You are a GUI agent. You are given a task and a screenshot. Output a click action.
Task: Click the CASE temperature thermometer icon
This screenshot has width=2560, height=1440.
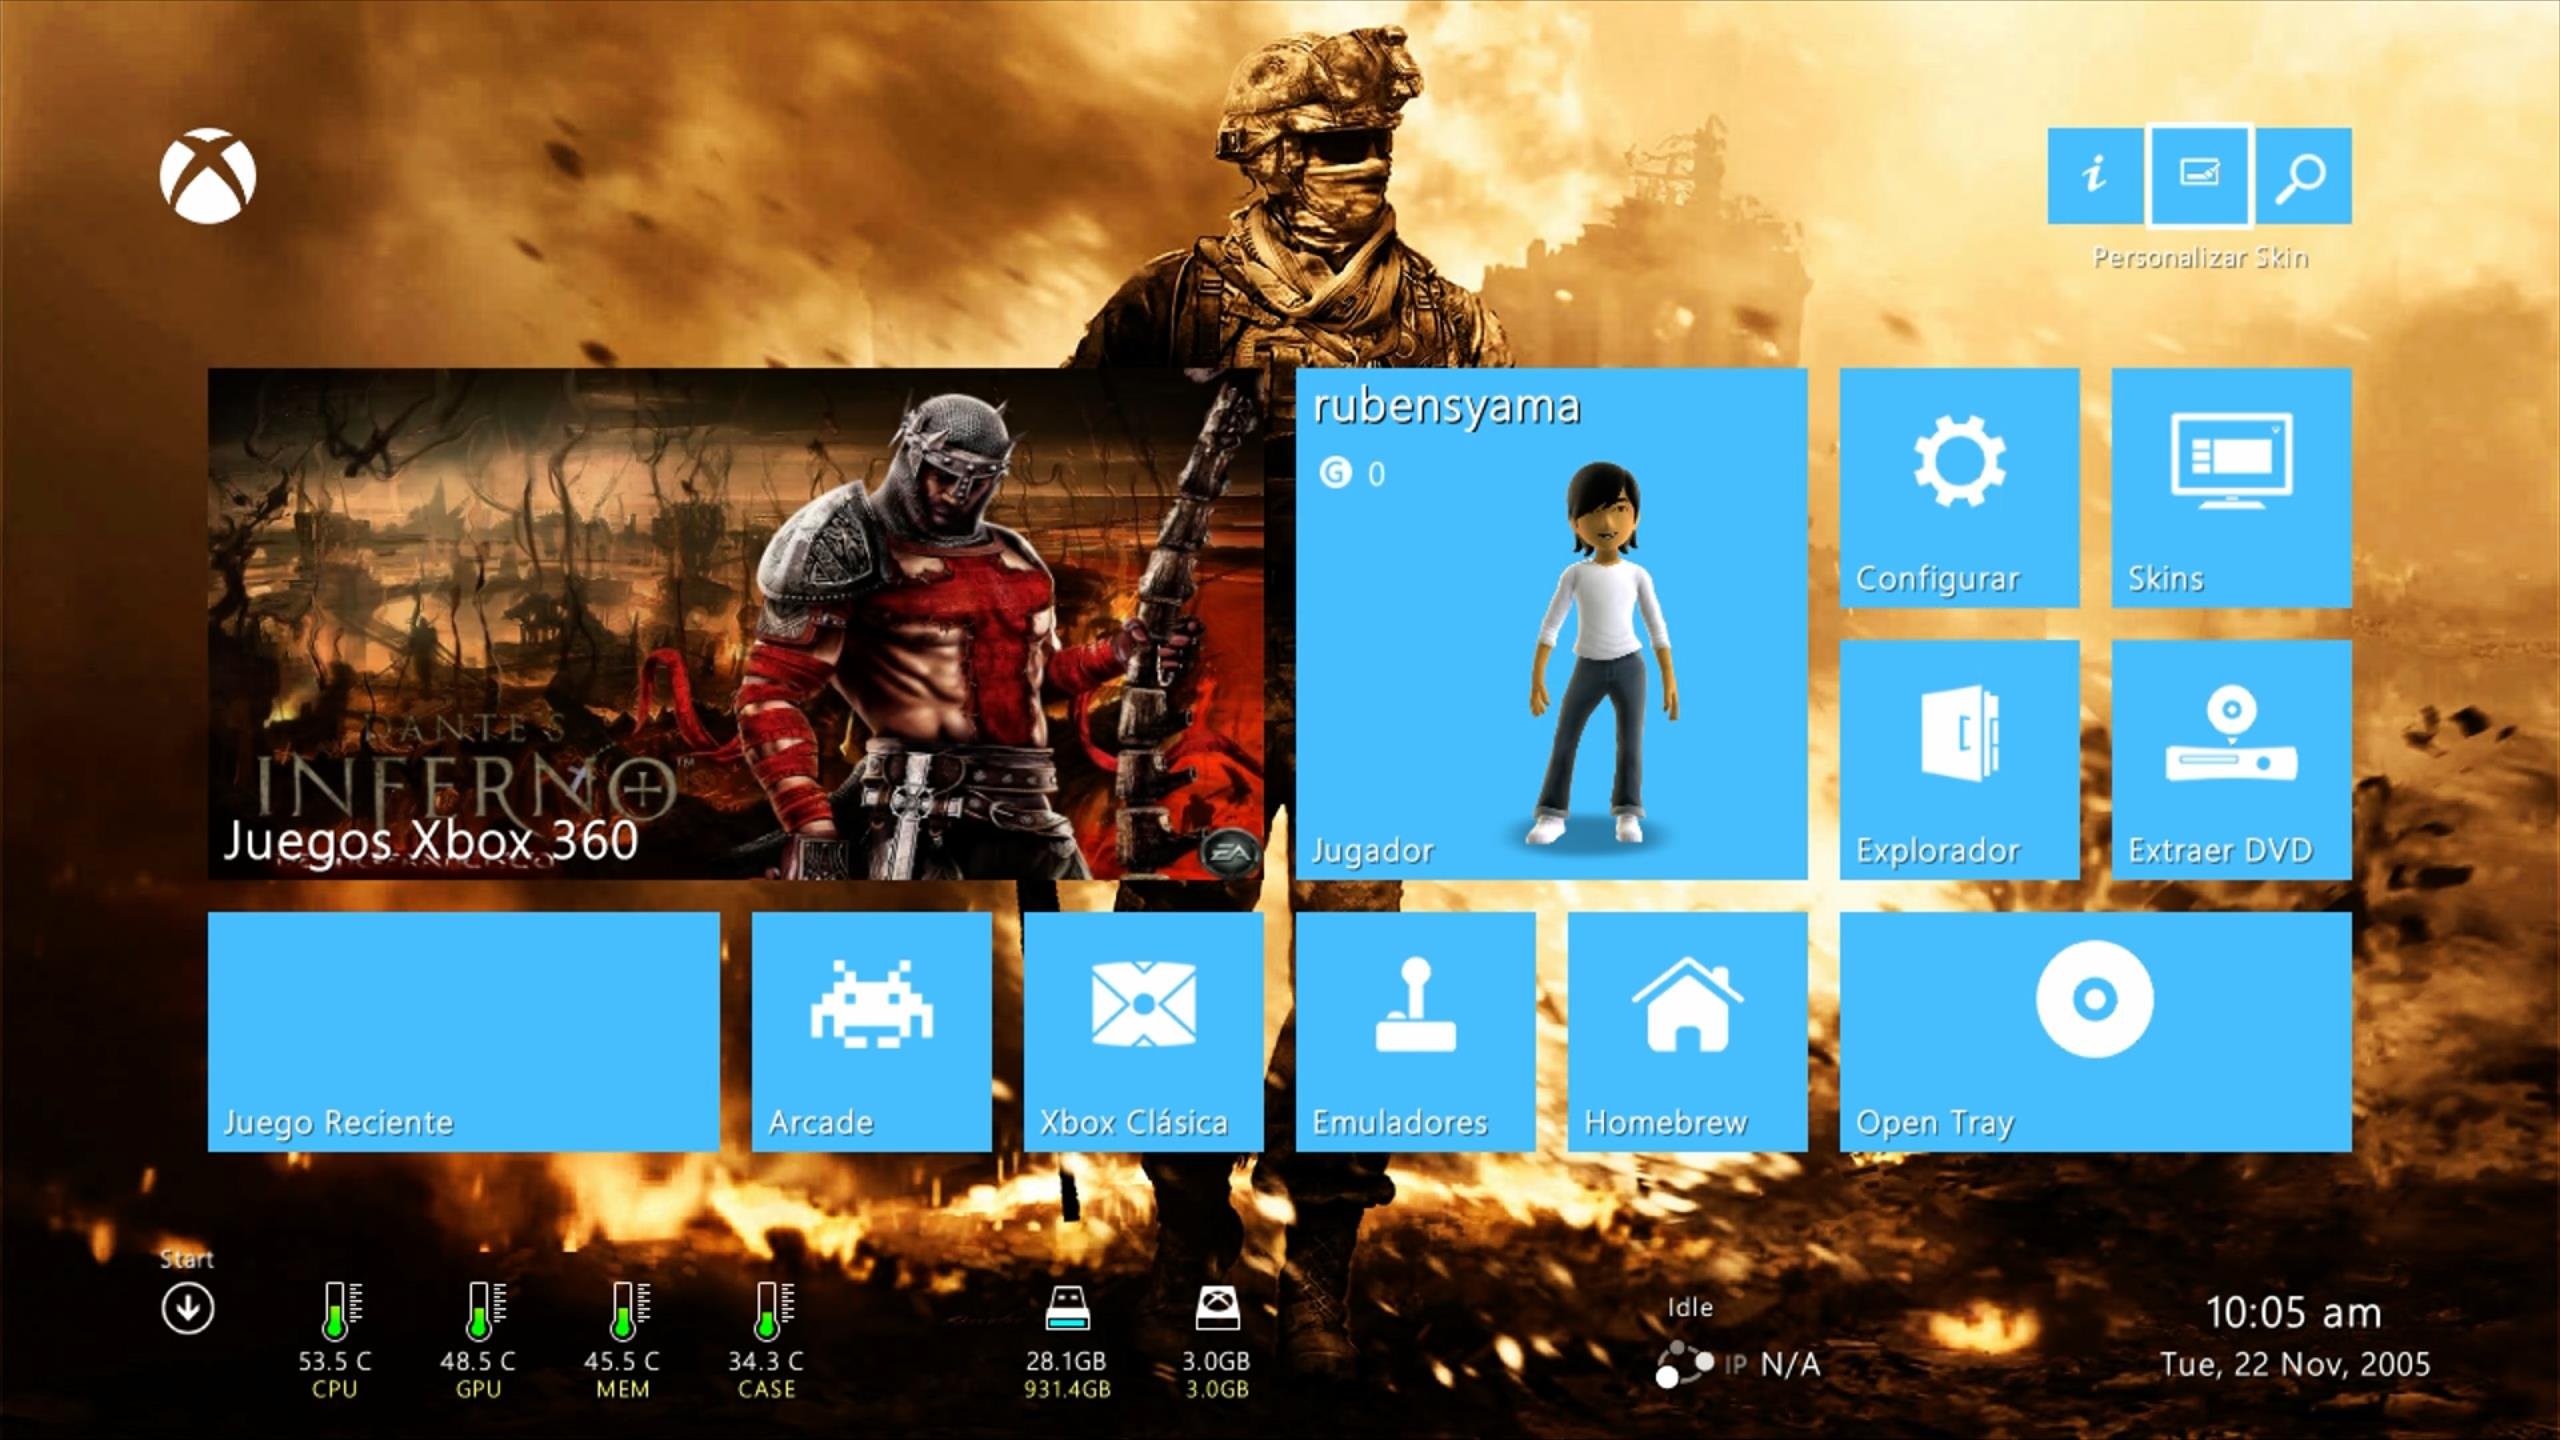772,1311
